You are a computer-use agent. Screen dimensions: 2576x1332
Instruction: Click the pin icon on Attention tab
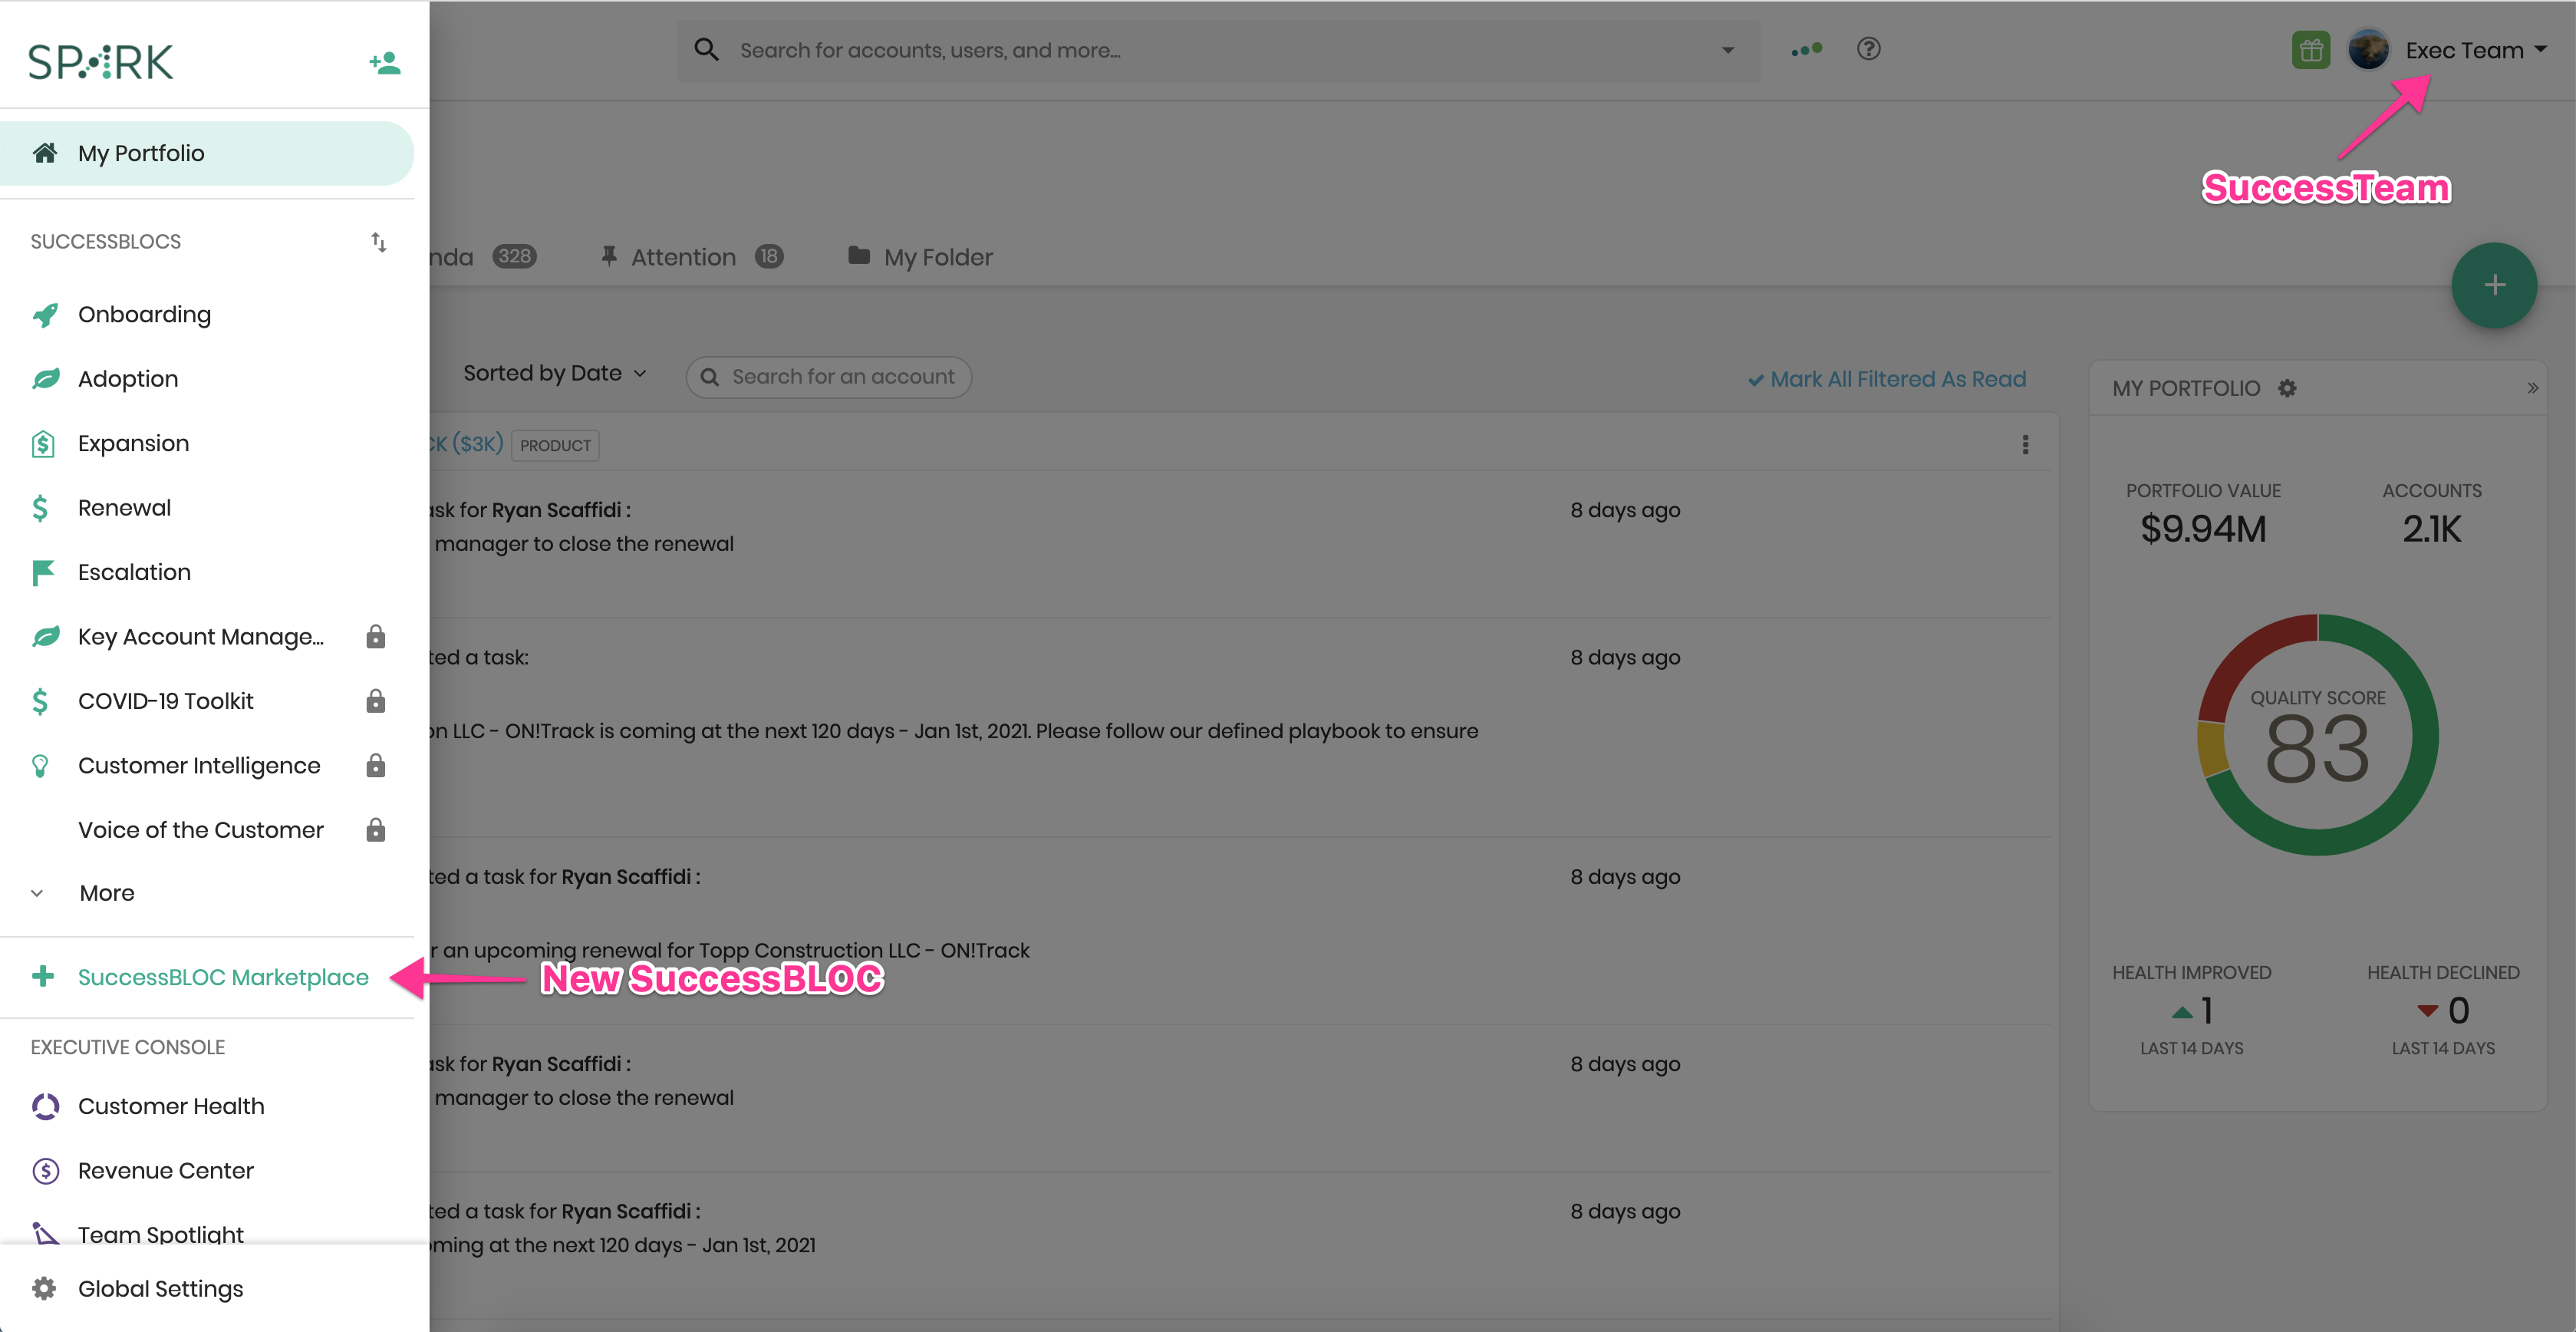click(x=608, y=256)
